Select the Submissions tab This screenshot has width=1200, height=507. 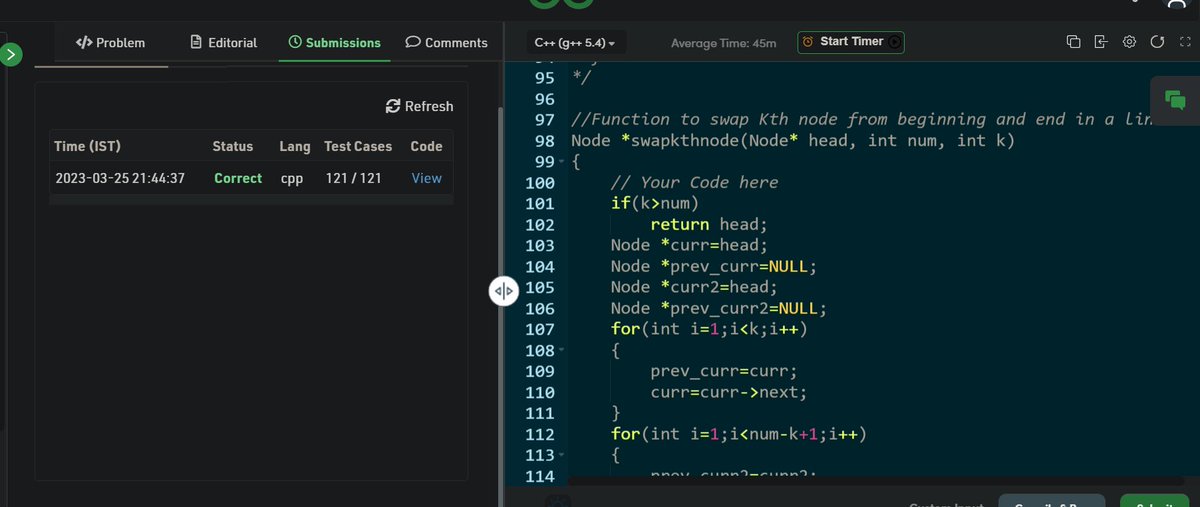click(334, 43)
